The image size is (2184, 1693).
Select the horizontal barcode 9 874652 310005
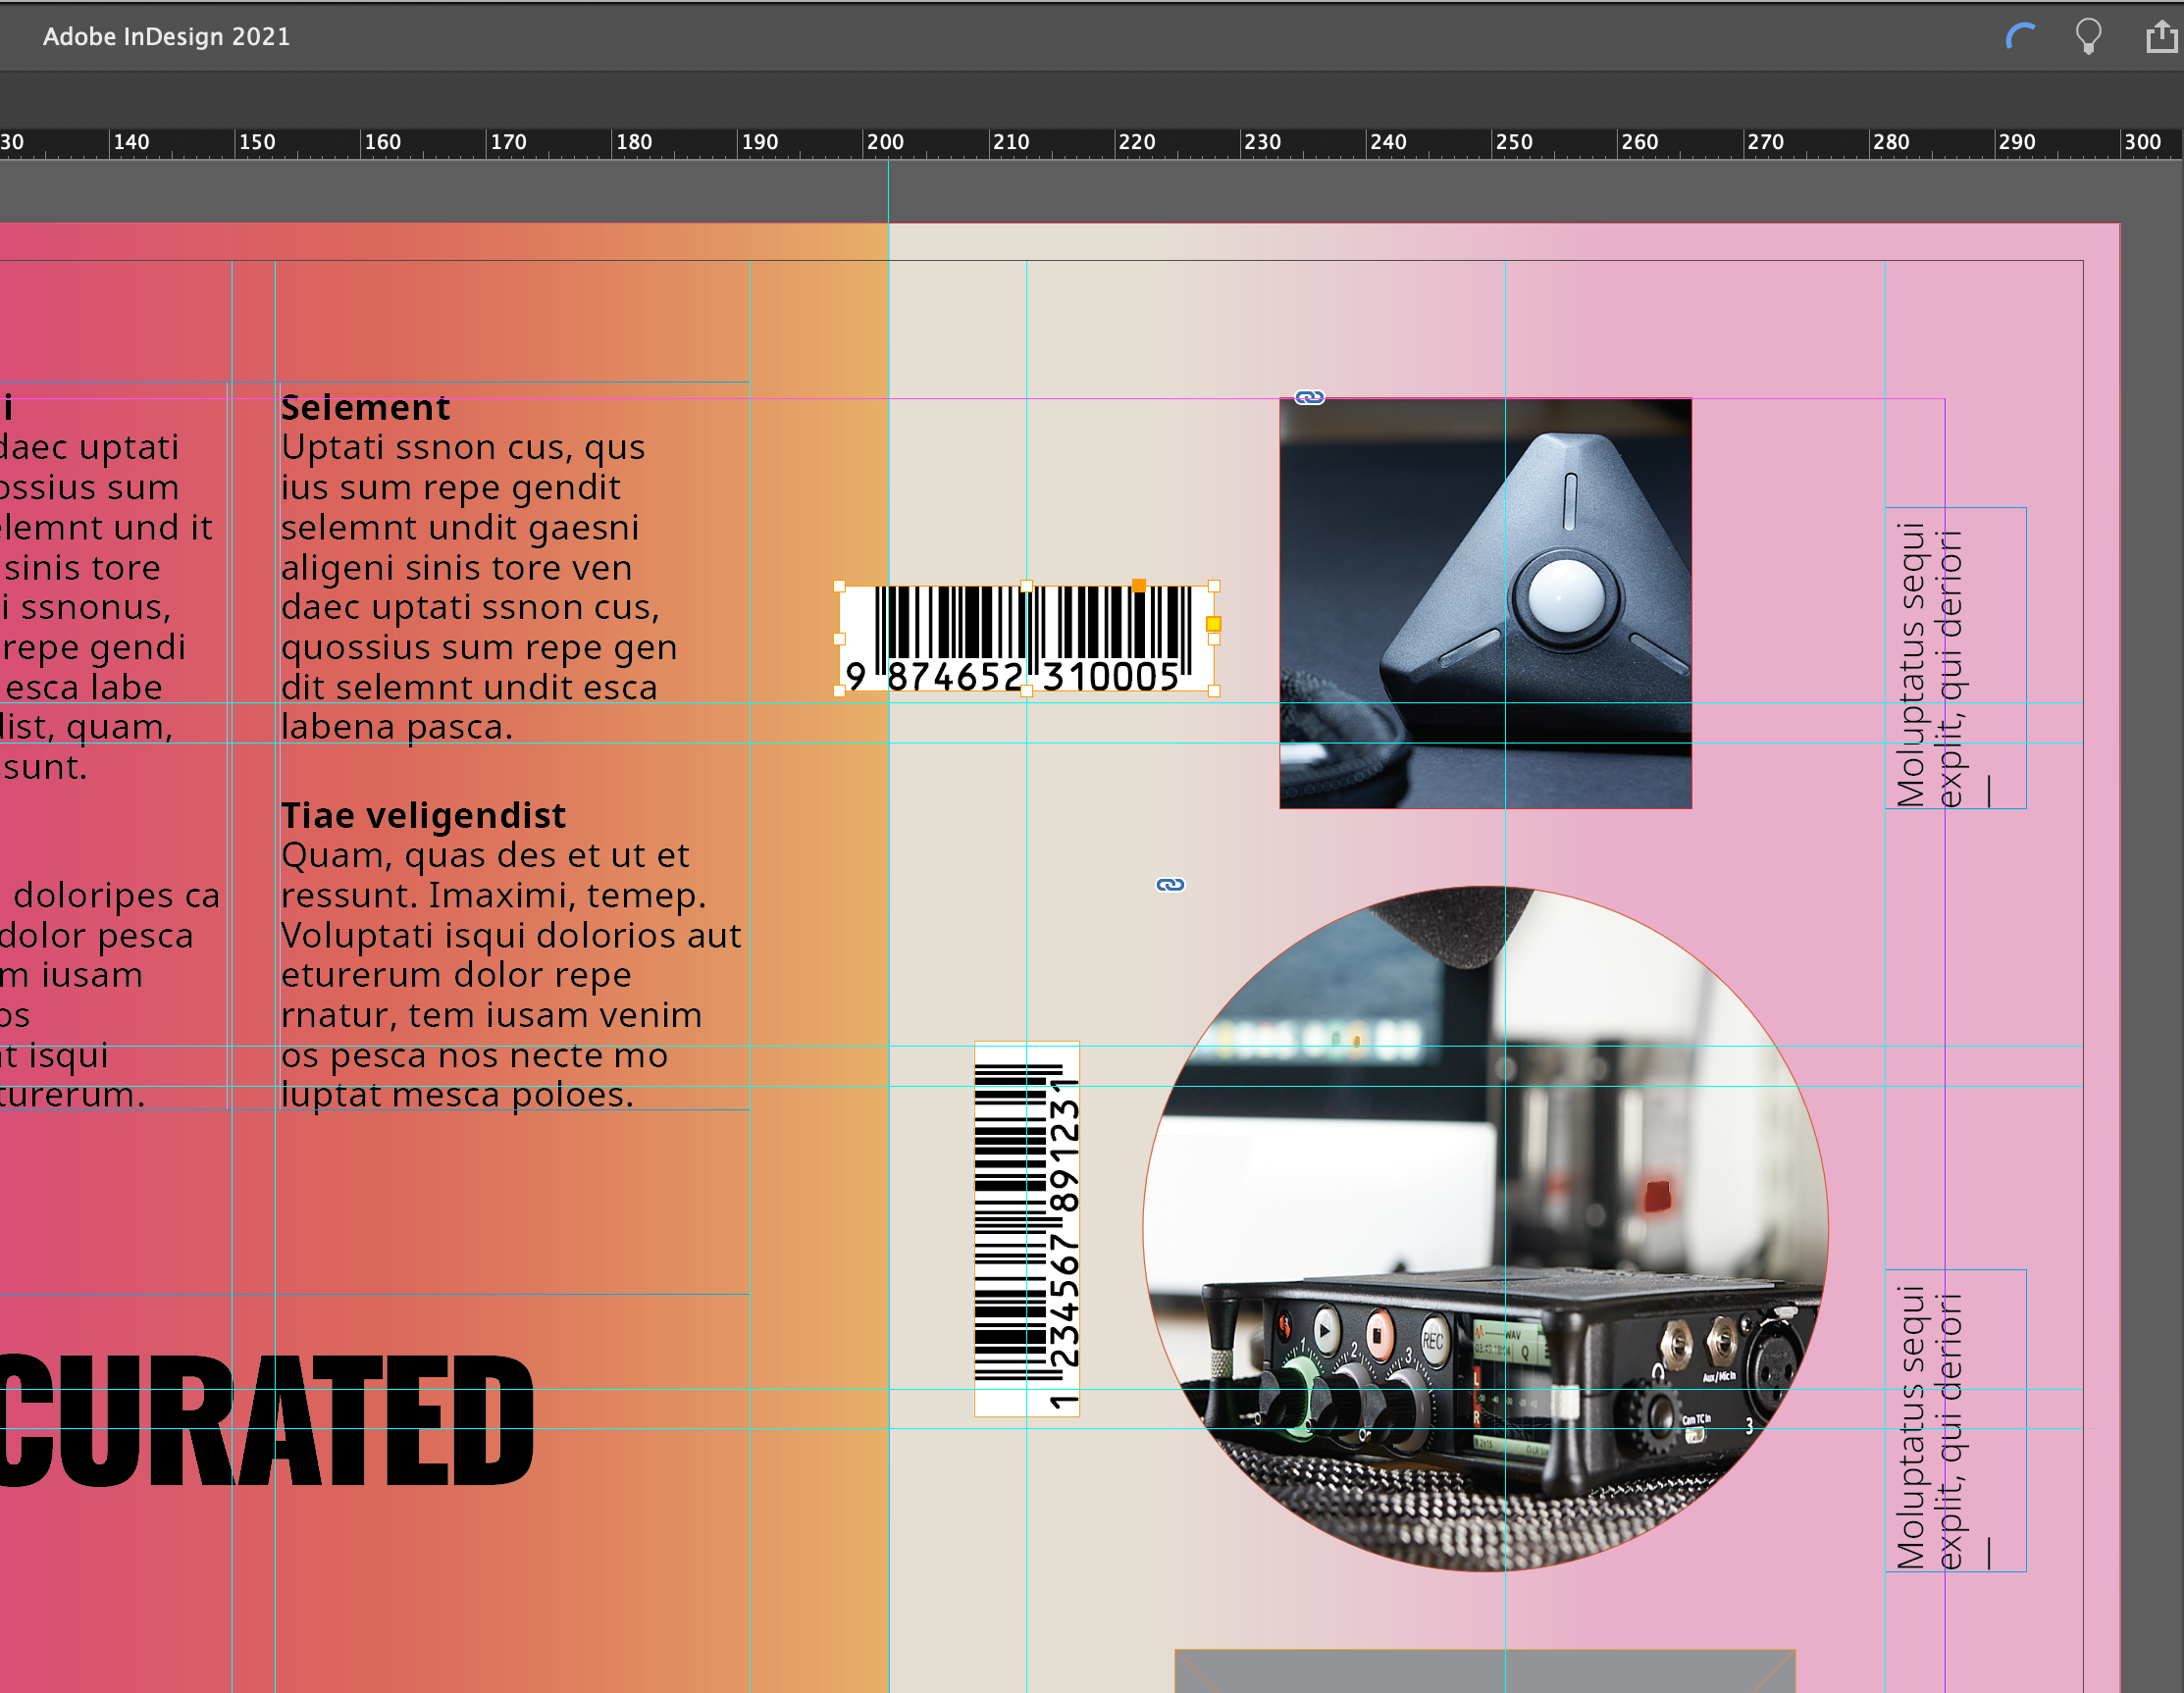(1026, 638)
